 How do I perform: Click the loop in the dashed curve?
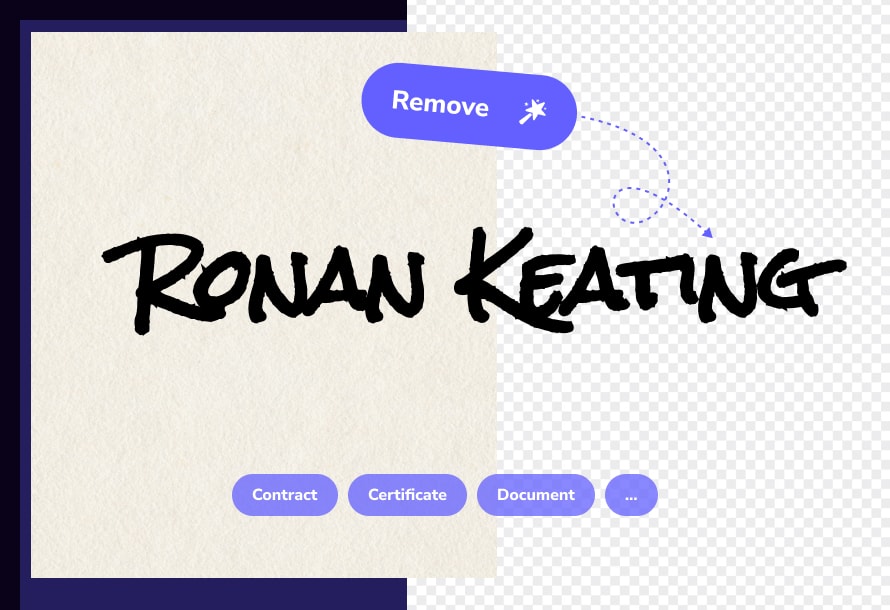[x=633, y=205]
